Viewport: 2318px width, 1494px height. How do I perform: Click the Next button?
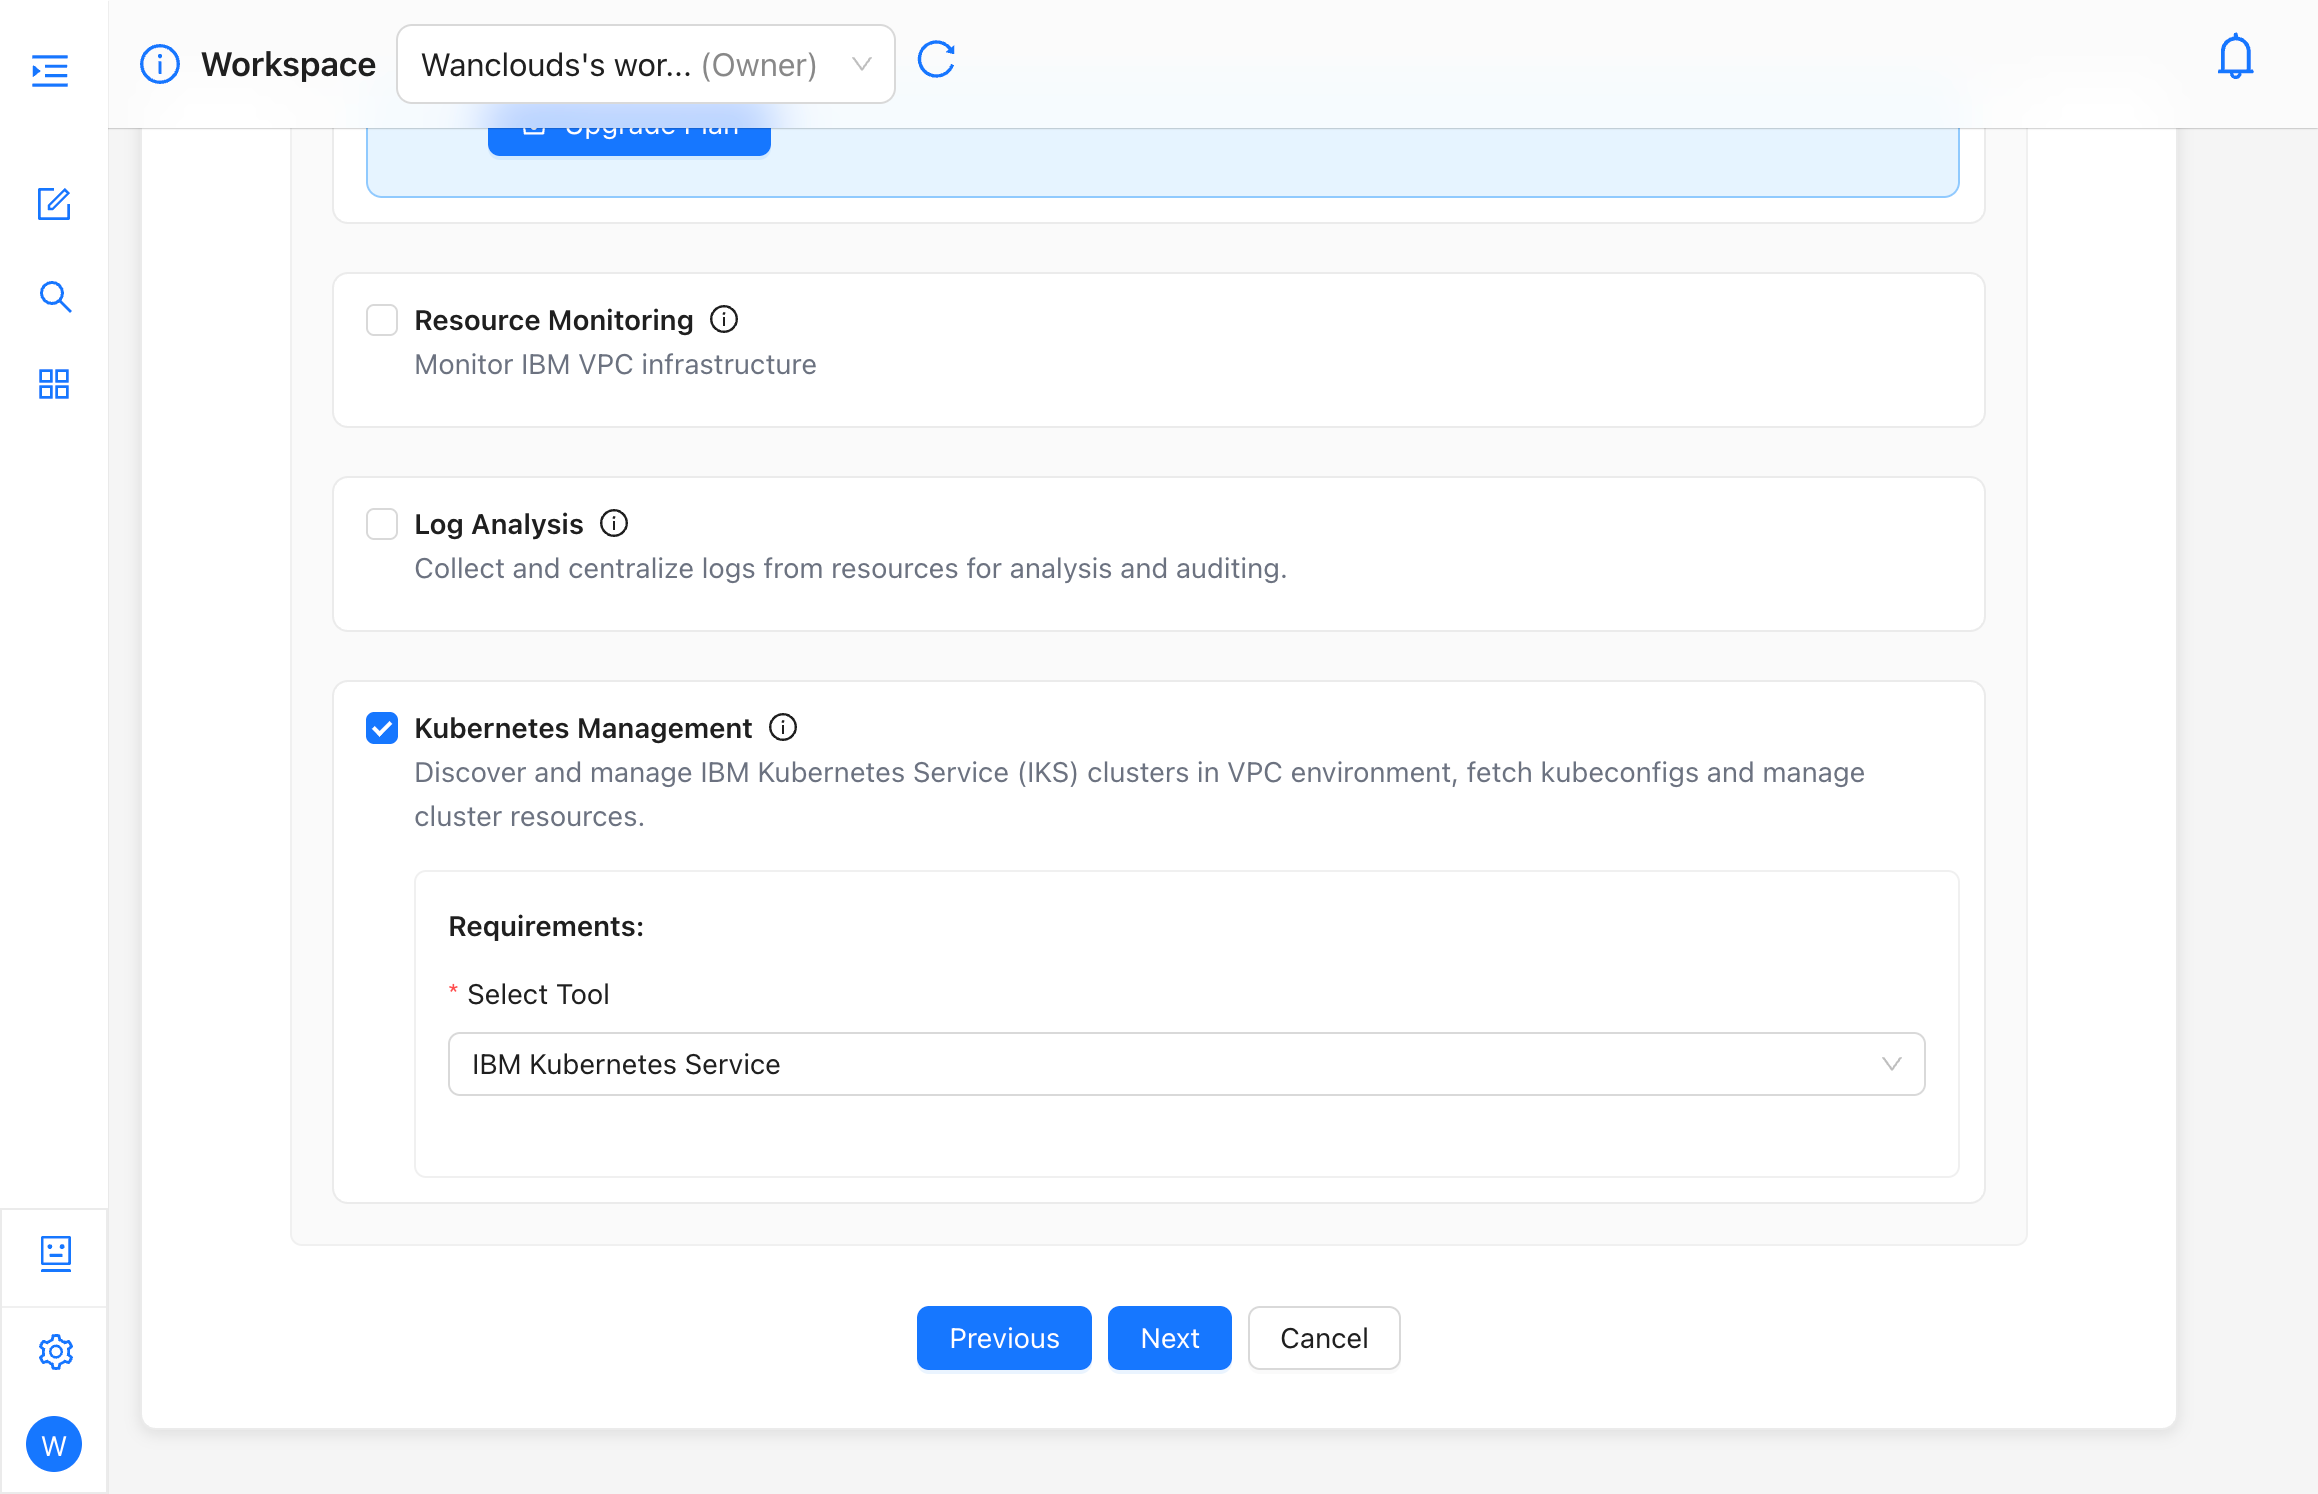(1170, 1338)
